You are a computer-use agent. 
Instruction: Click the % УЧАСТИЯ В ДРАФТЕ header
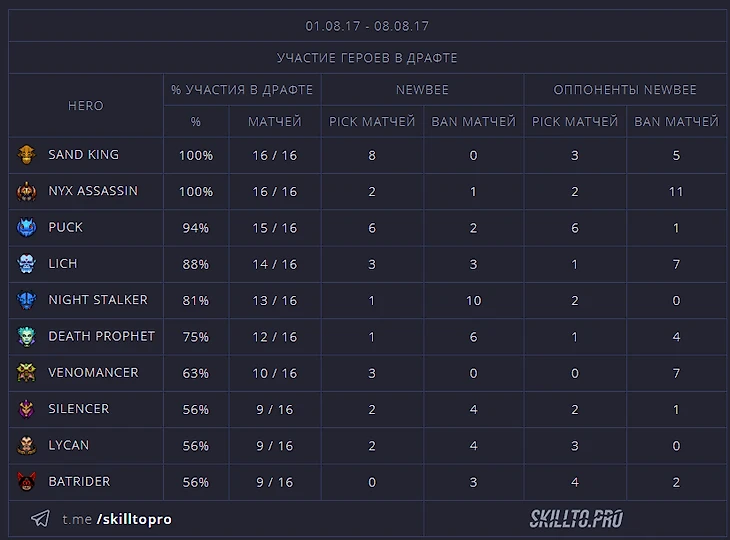point(242,90)
